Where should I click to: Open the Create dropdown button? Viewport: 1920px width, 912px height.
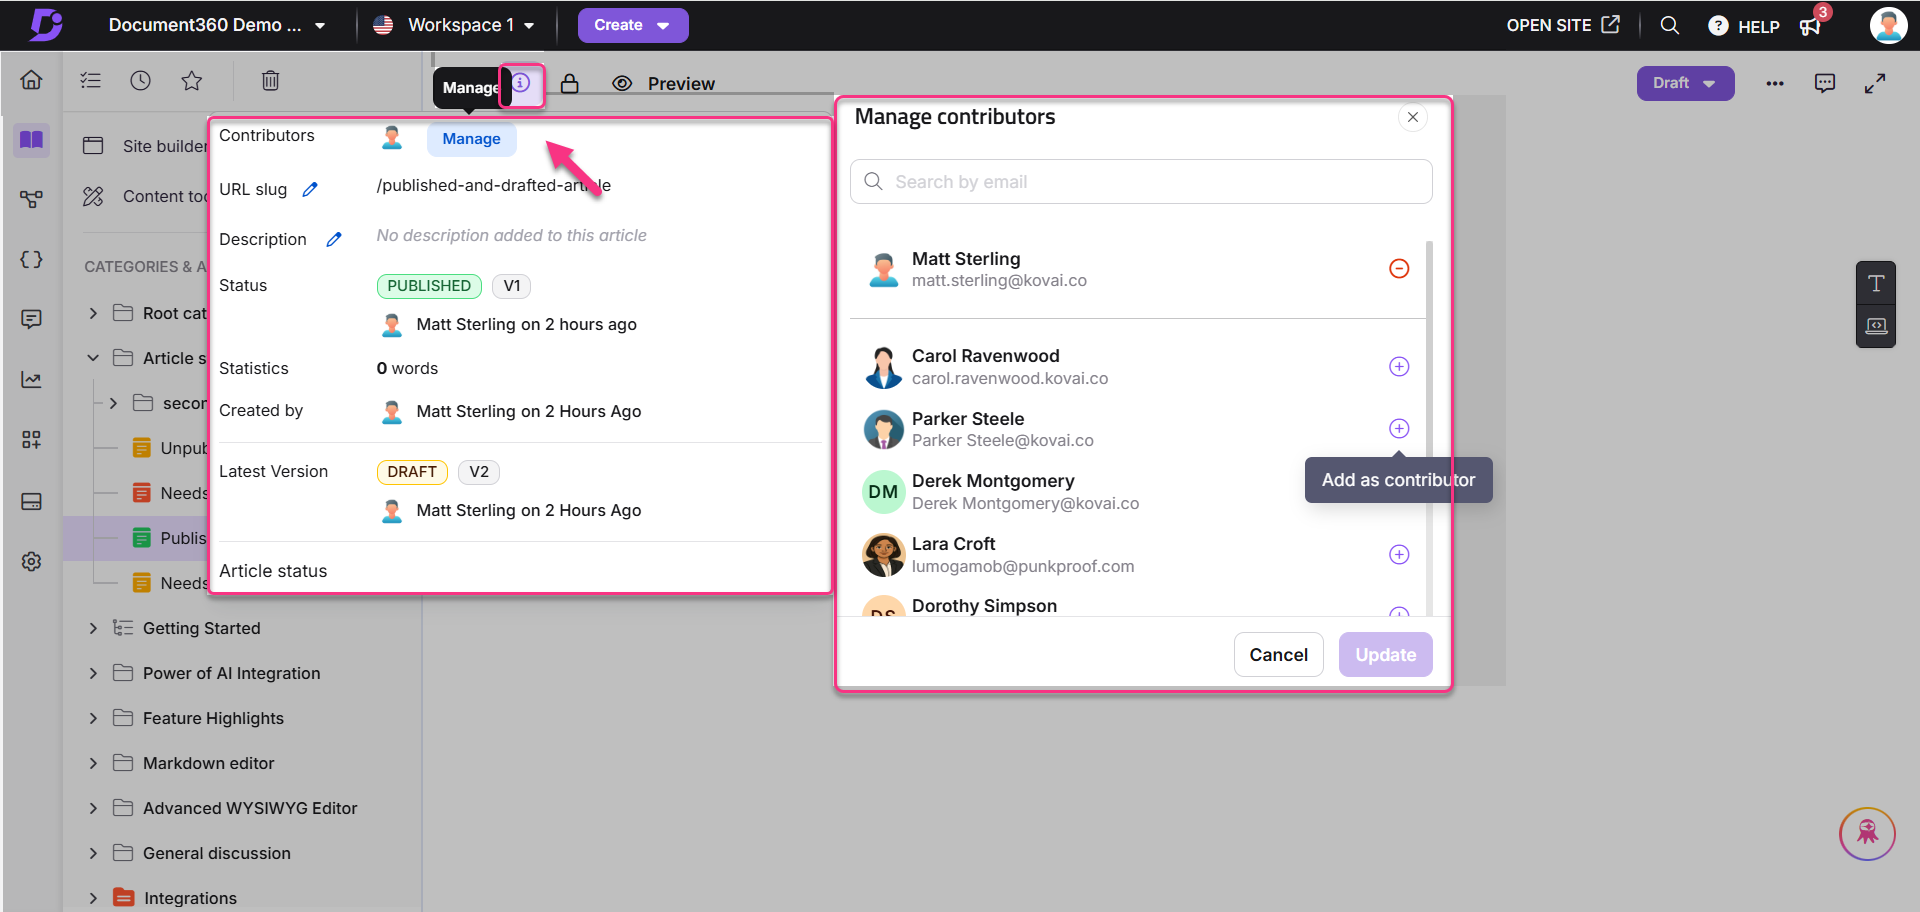click(x=633, y=25)
